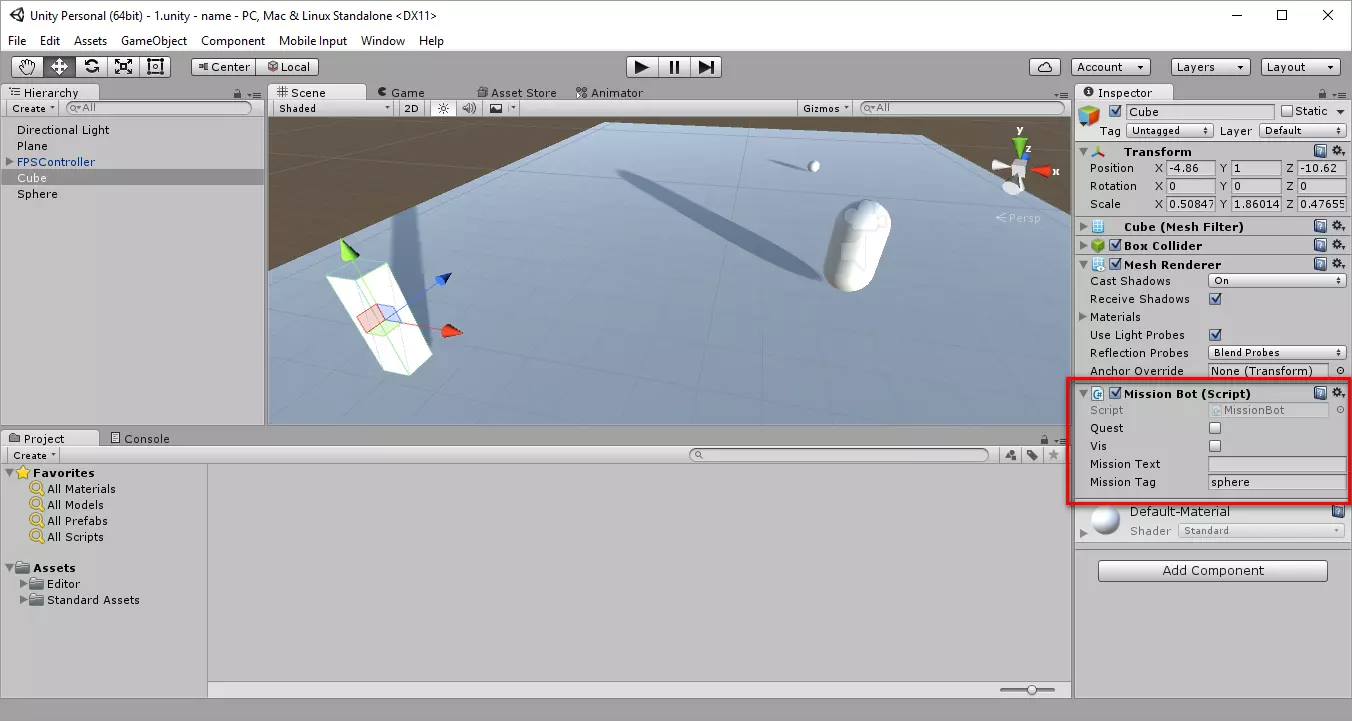1352x721 pixels.
Task: Toggle scene audio speaker icon
Action: [x=469, y=108]
